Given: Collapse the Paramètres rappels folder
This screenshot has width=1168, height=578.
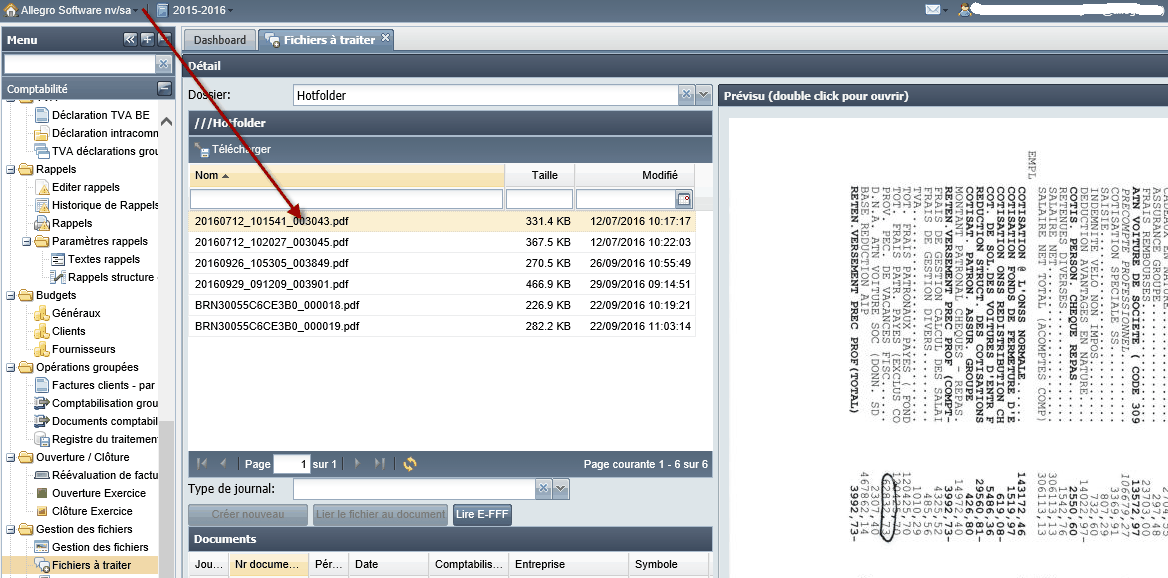Looking at the screenshot, I should tap(26, 241).
